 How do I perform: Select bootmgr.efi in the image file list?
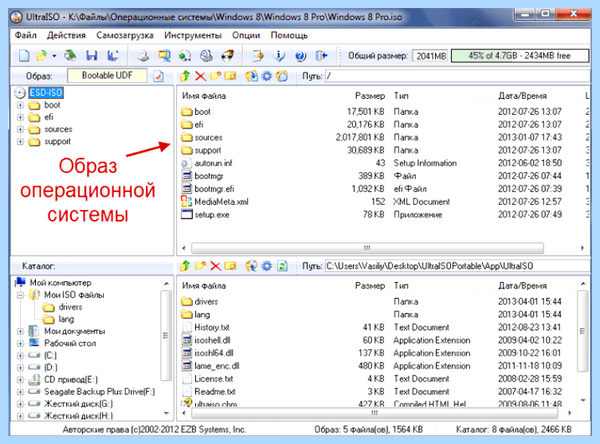click(214, 189)
